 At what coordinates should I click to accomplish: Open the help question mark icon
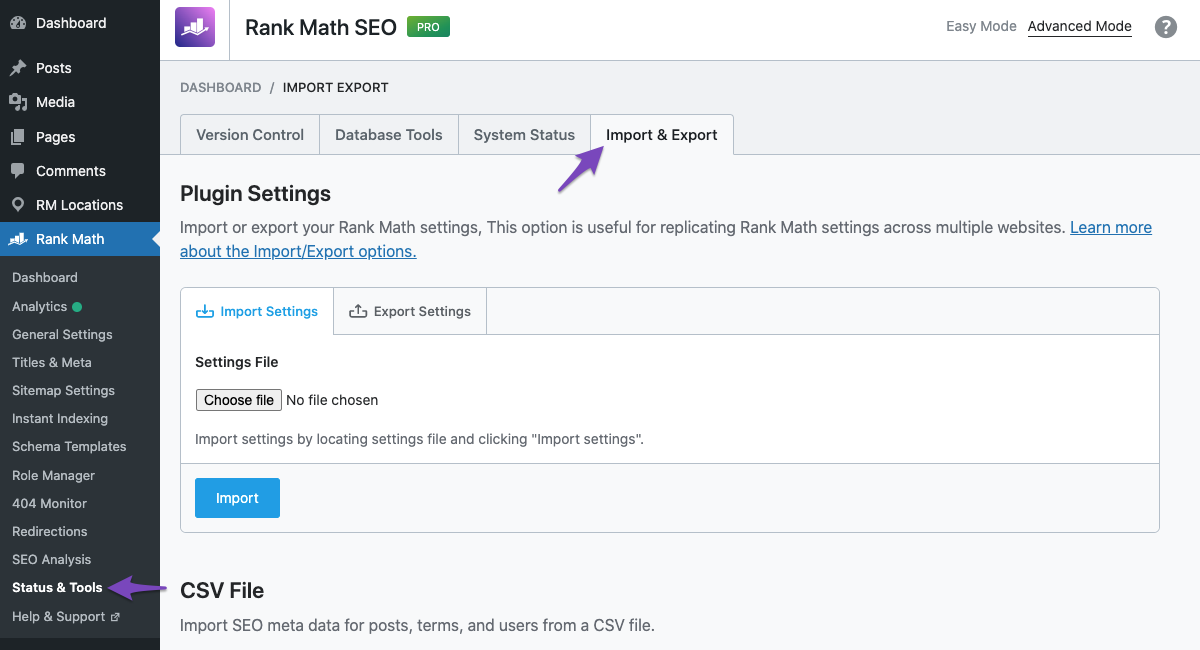click(x=1166, y=27)
